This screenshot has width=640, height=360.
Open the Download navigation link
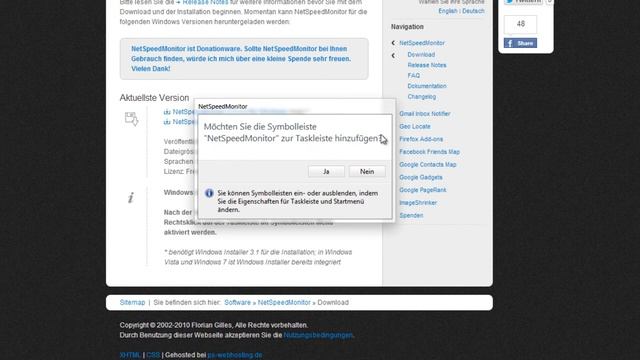[421, 54]
